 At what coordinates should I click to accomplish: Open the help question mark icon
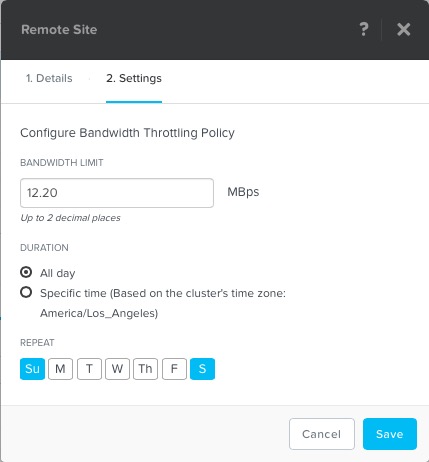(x=364, y=29)
